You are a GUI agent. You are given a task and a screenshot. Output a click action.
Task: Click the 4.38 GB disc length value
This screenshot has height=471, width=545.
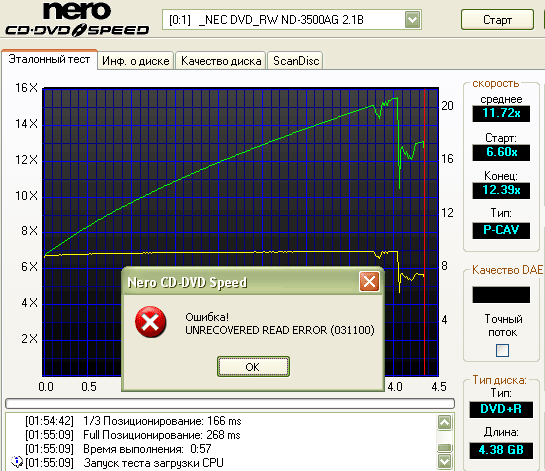501,450
